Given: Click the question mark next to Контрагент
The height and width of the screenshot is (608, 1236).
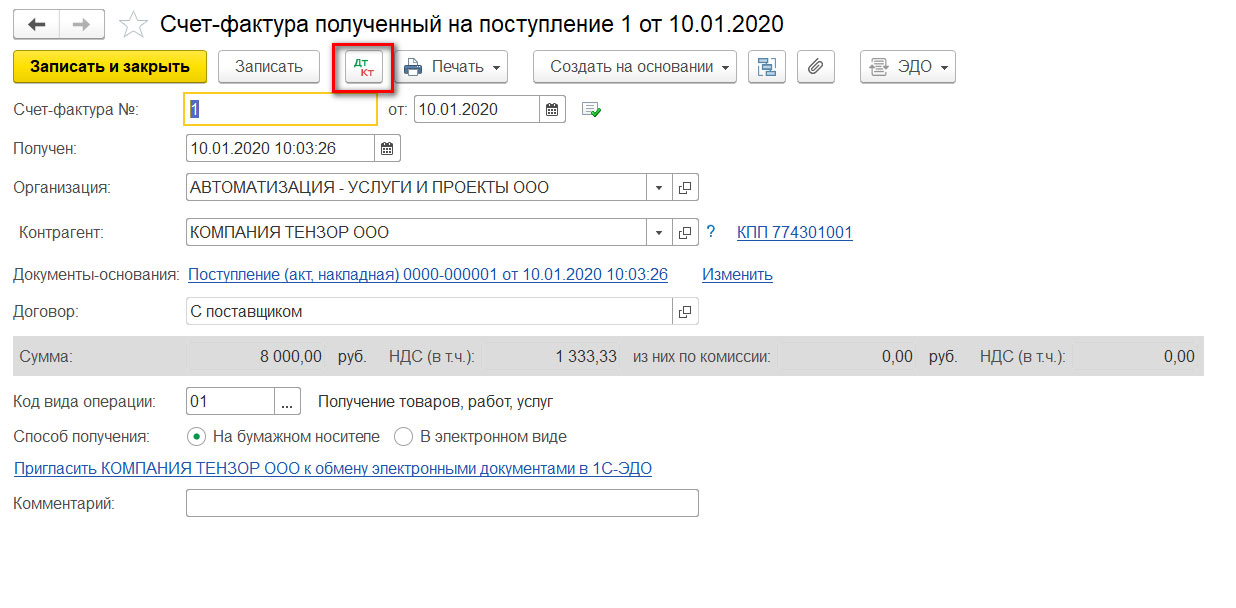Looking at the screenshot, I should point(711,232).
